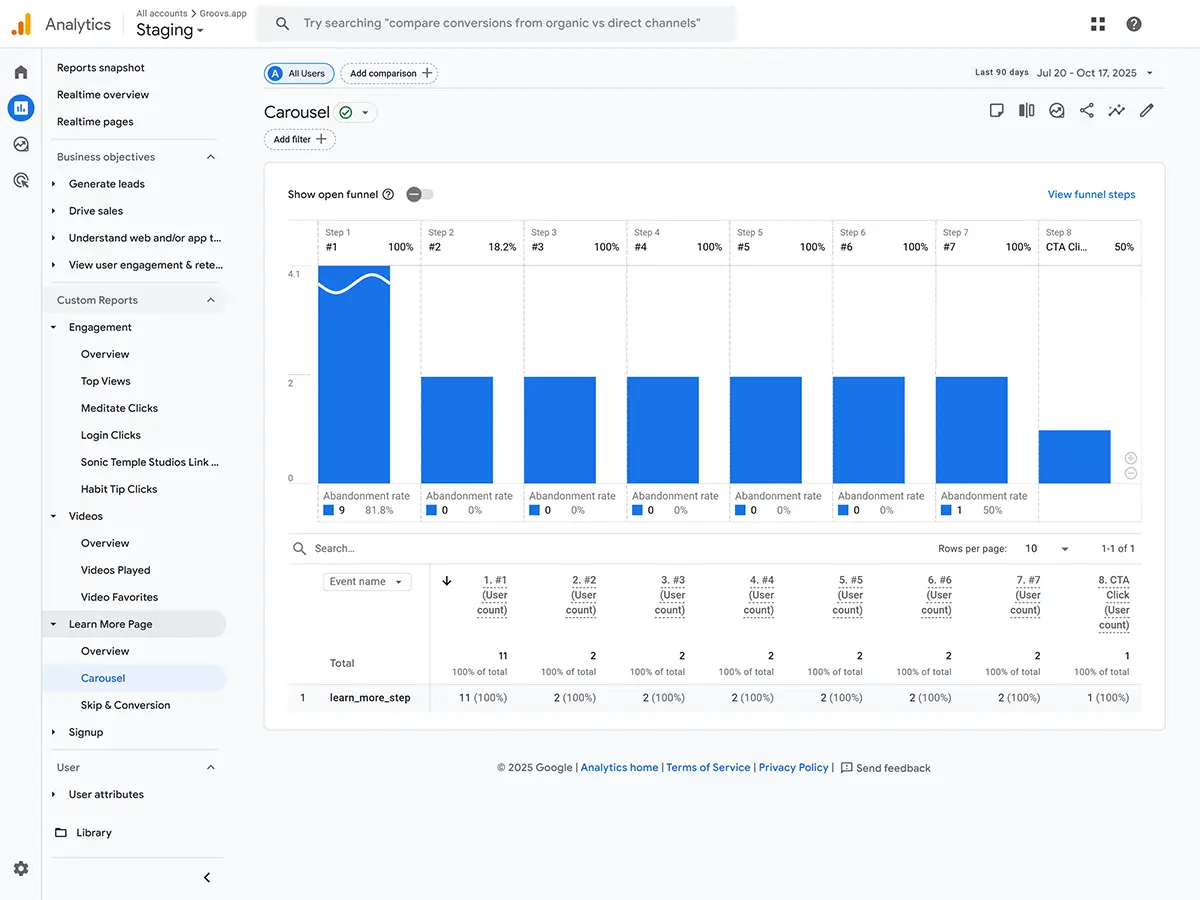Open the Rows per page dropdown
The height and width of the screenshot is (900, 1200).
(x=1047, y=549)
